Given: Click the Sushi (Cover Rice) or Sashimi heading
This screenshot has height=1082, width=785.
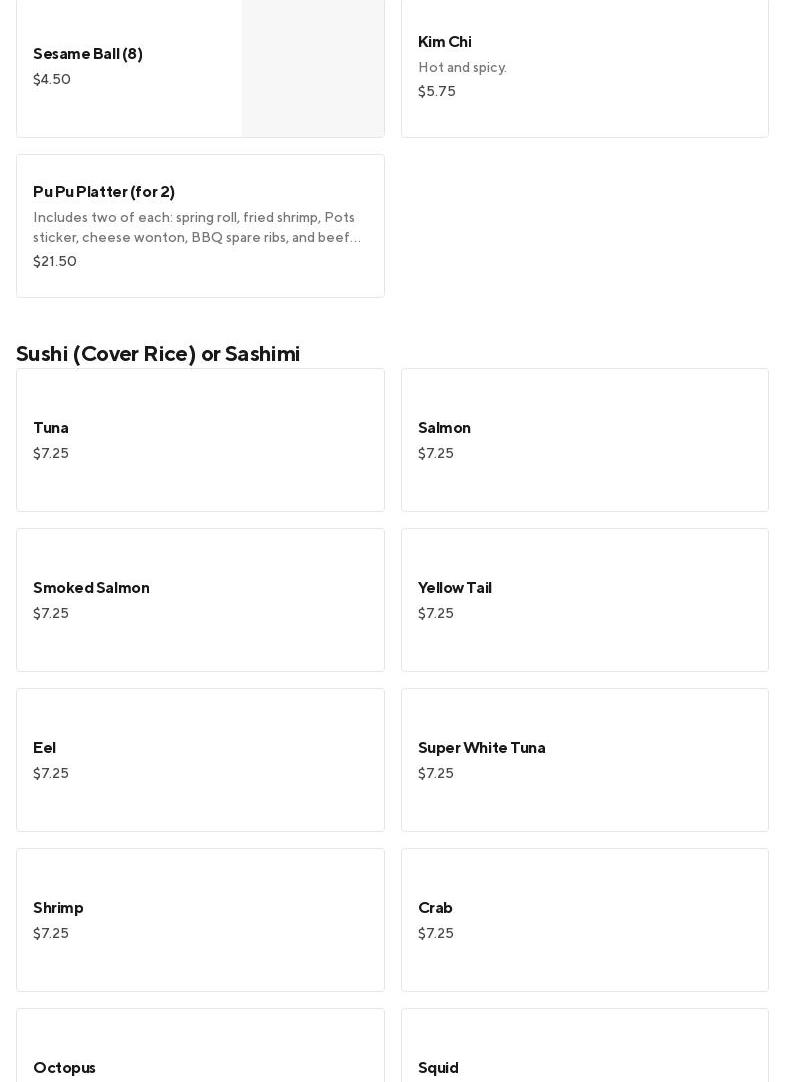Looking at the screenshot, I should [x=158, y=354].
